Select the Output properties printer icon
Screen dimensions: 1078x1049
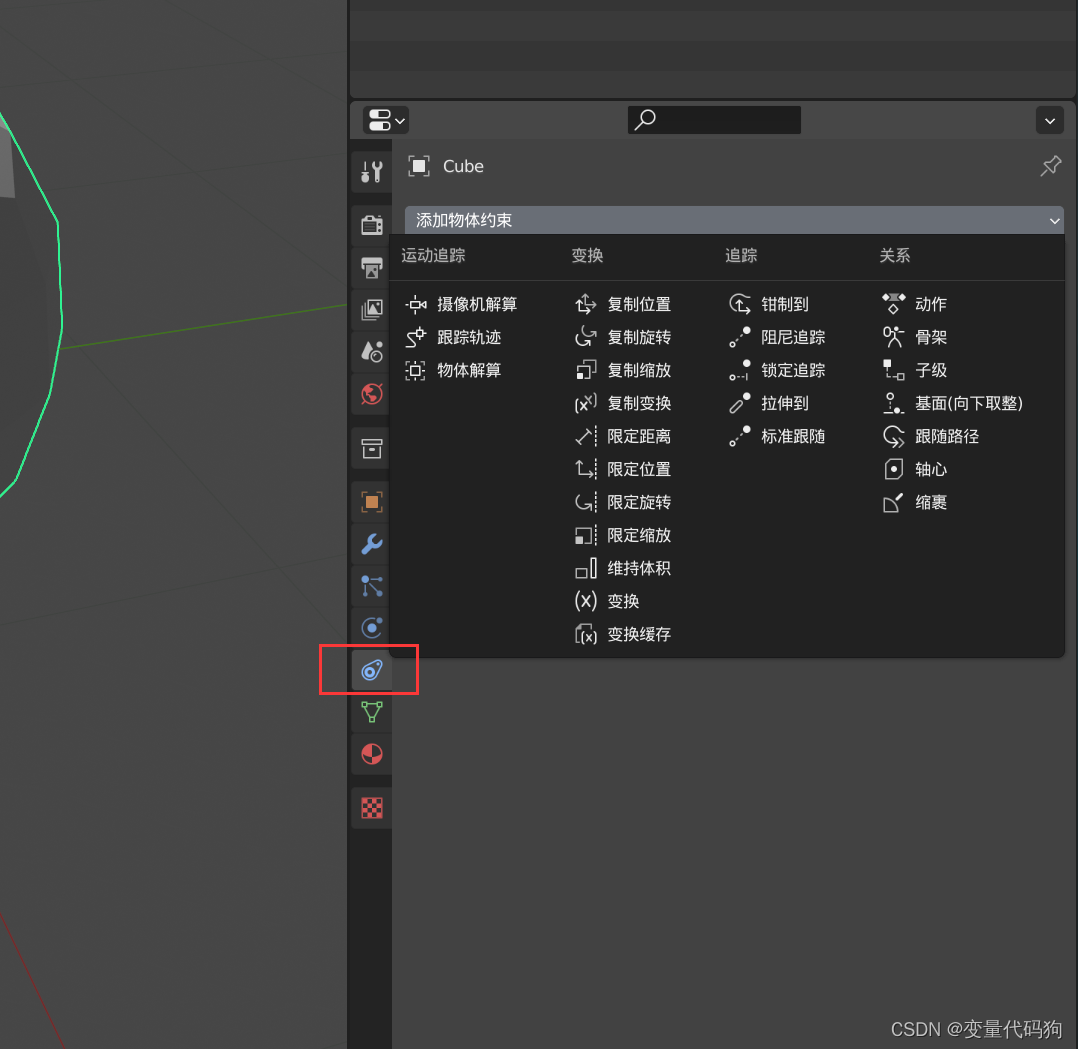(x=370, y=268)
